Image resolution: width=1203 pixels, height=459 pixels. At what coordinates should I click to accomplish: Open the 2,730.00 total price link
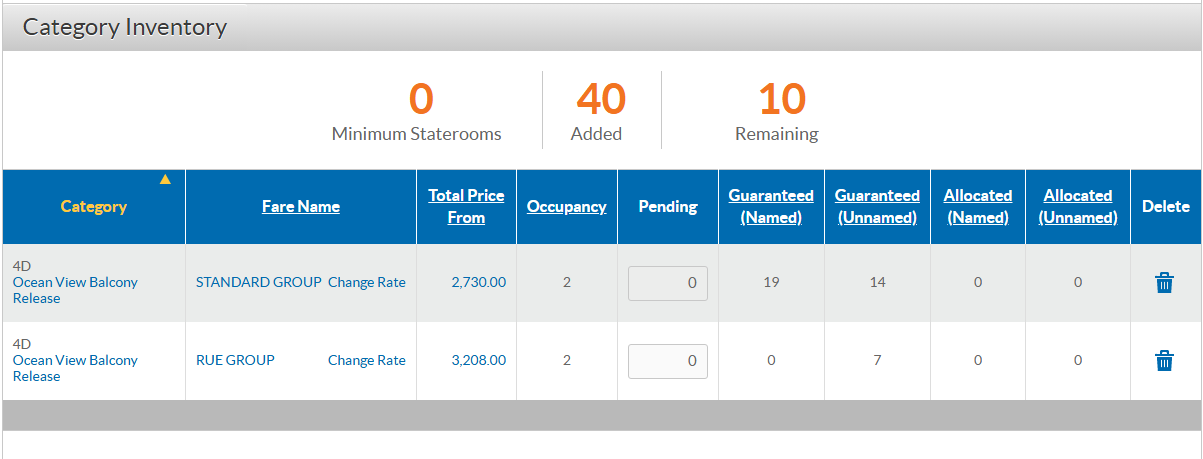coord(479,283)
